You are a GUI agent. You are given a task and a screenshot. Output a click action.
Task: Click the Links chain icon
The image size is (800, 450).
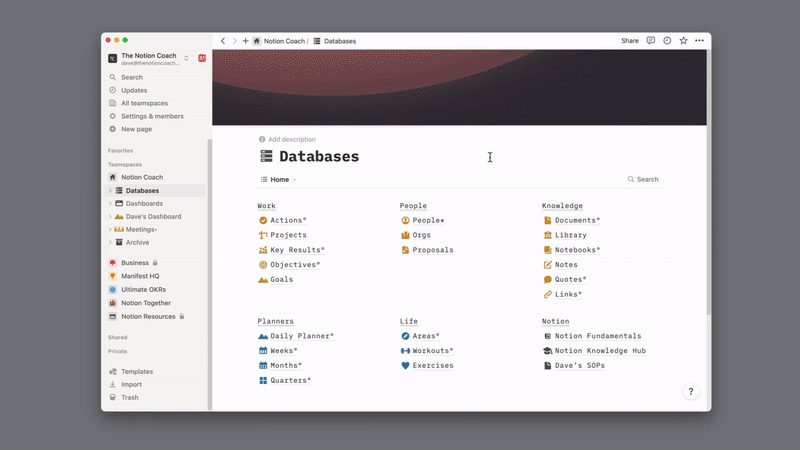pyautogui.click(x=547, y=294)
